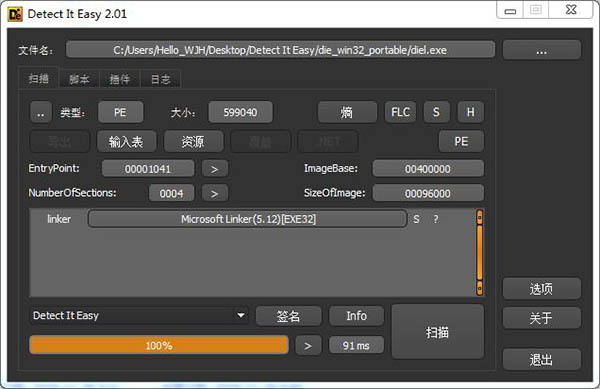
Task: Open the 熵 entropy button
Action: [x=347, y=112]
